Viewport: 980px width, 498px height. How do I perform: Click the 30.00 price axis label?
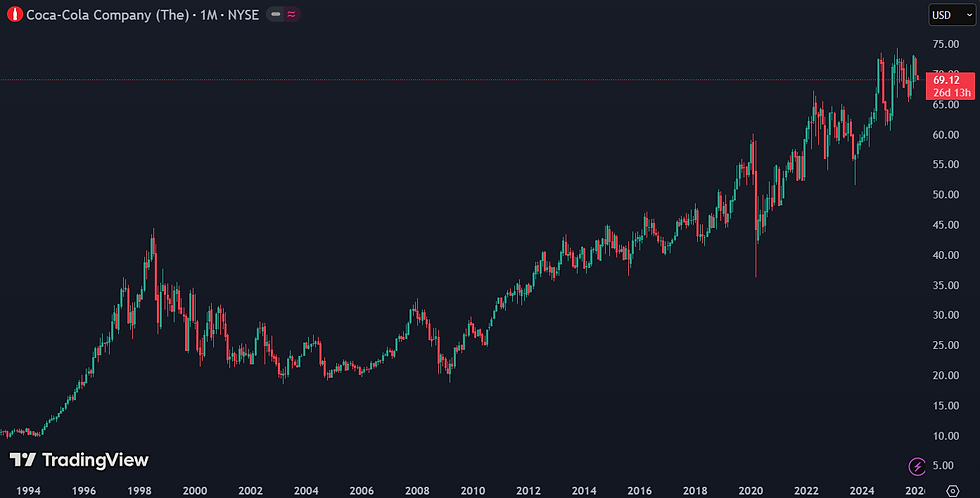click(x=946, y=315)
